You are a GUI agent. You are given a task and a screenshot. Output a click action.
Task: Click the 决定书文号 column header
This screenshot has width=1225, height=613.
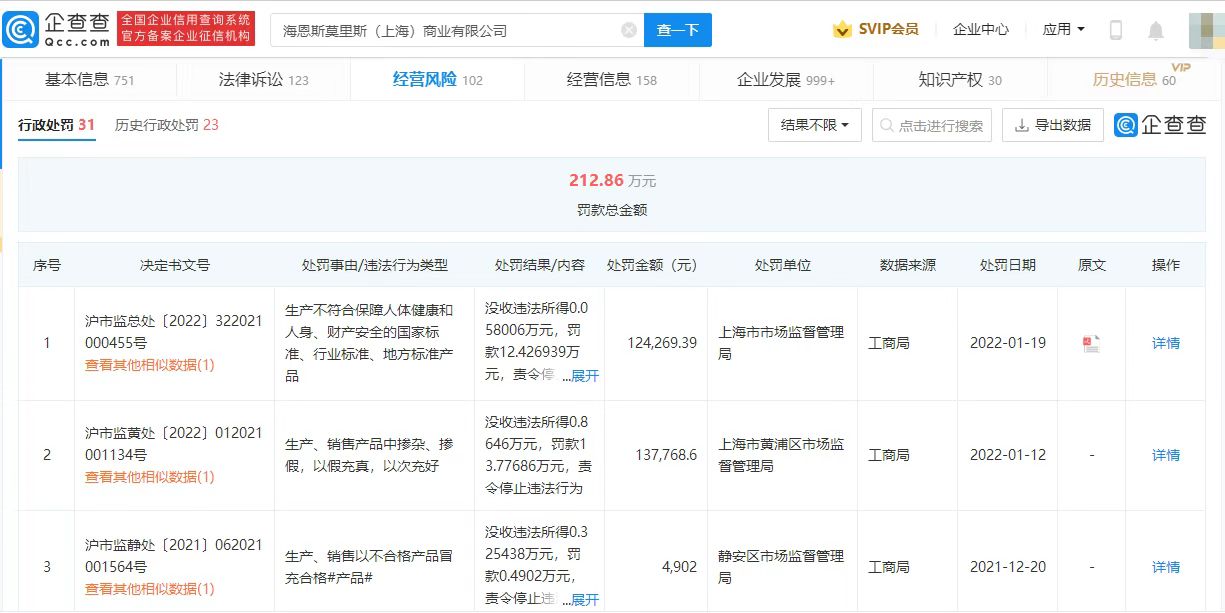[x=175, y=265]
